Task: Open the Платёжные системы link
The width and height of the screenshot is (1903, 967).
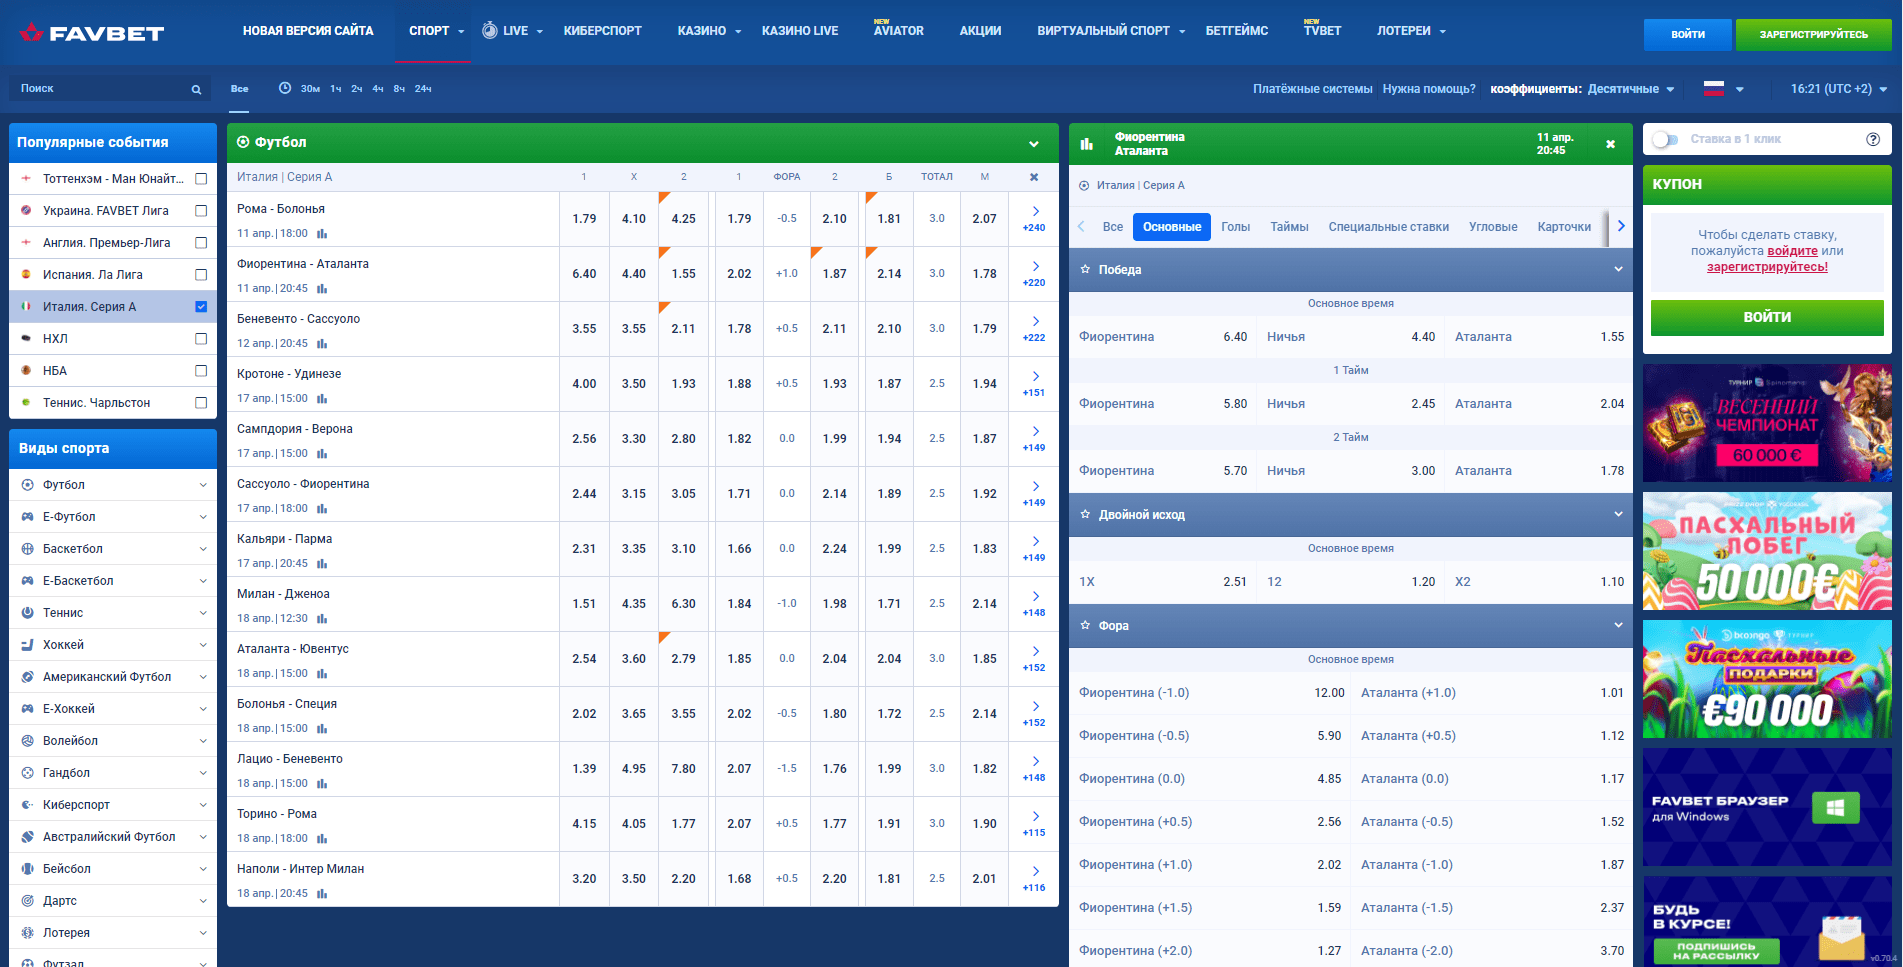Action: pyautogui.click(x=1312, y=89)
